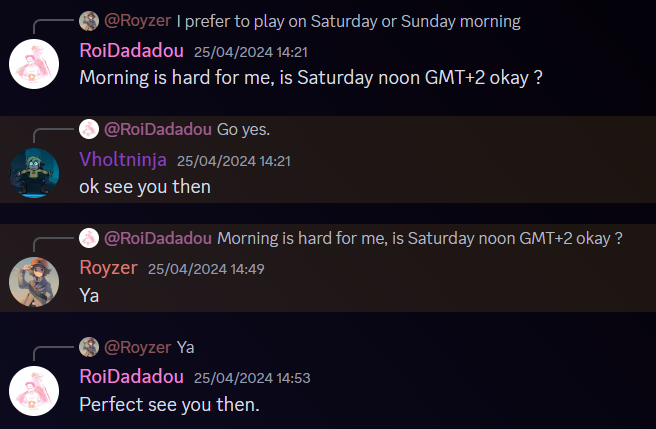The width and height of the screenshot is (656, 429).
Task: Jump to quoted "Morning is hard" reply above Royzer's message
Action: pos(420,238)
